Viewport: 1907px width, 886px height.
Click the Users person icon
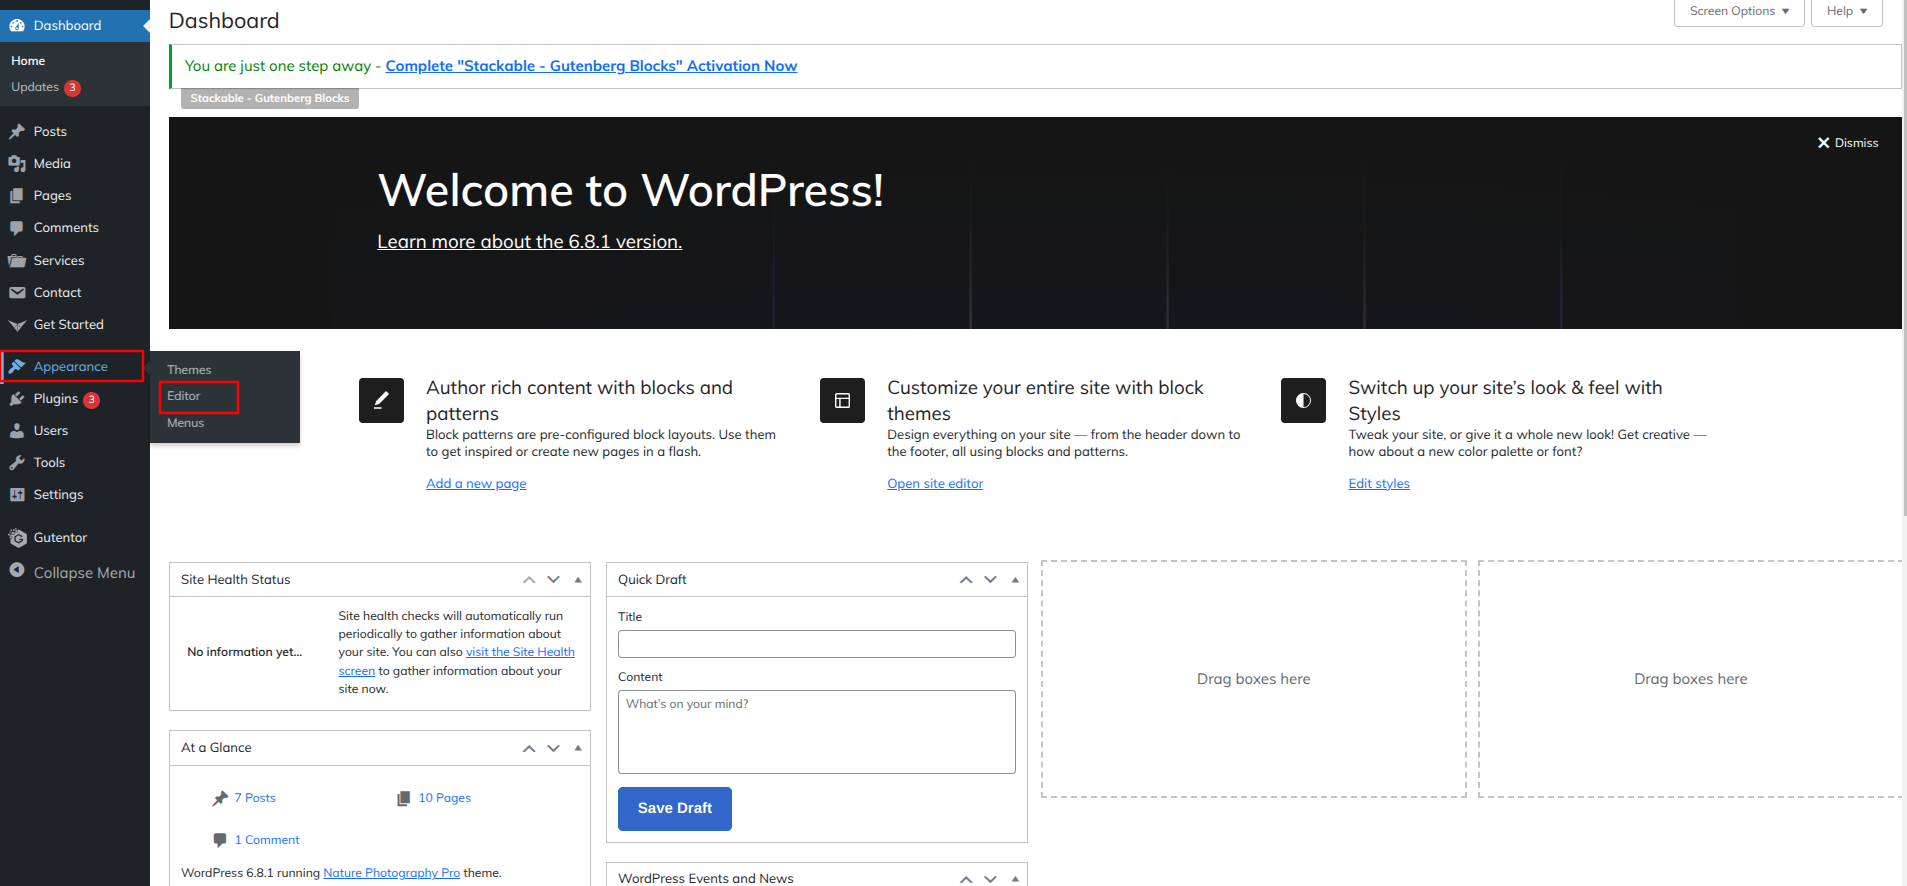pyautogui.click(x=17, y=430)
